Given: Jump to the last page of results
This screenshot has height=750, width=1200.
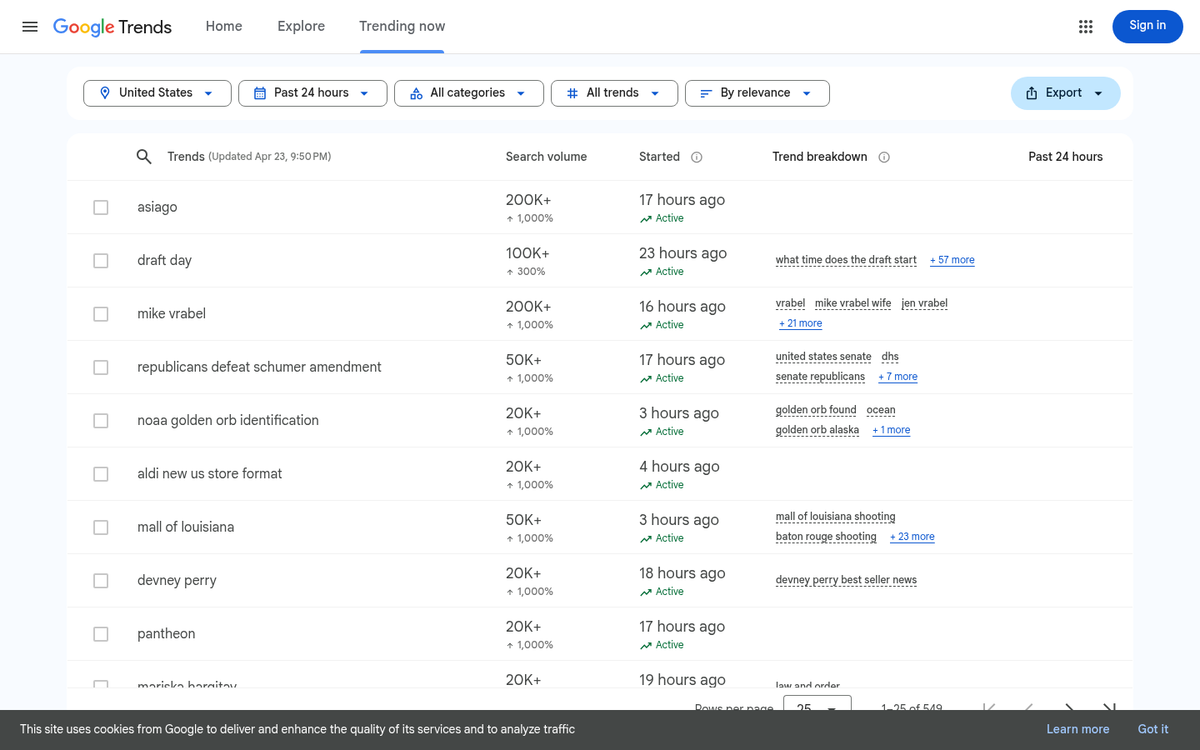Looking at the screenshot, I should click(x=1109, y=707).
